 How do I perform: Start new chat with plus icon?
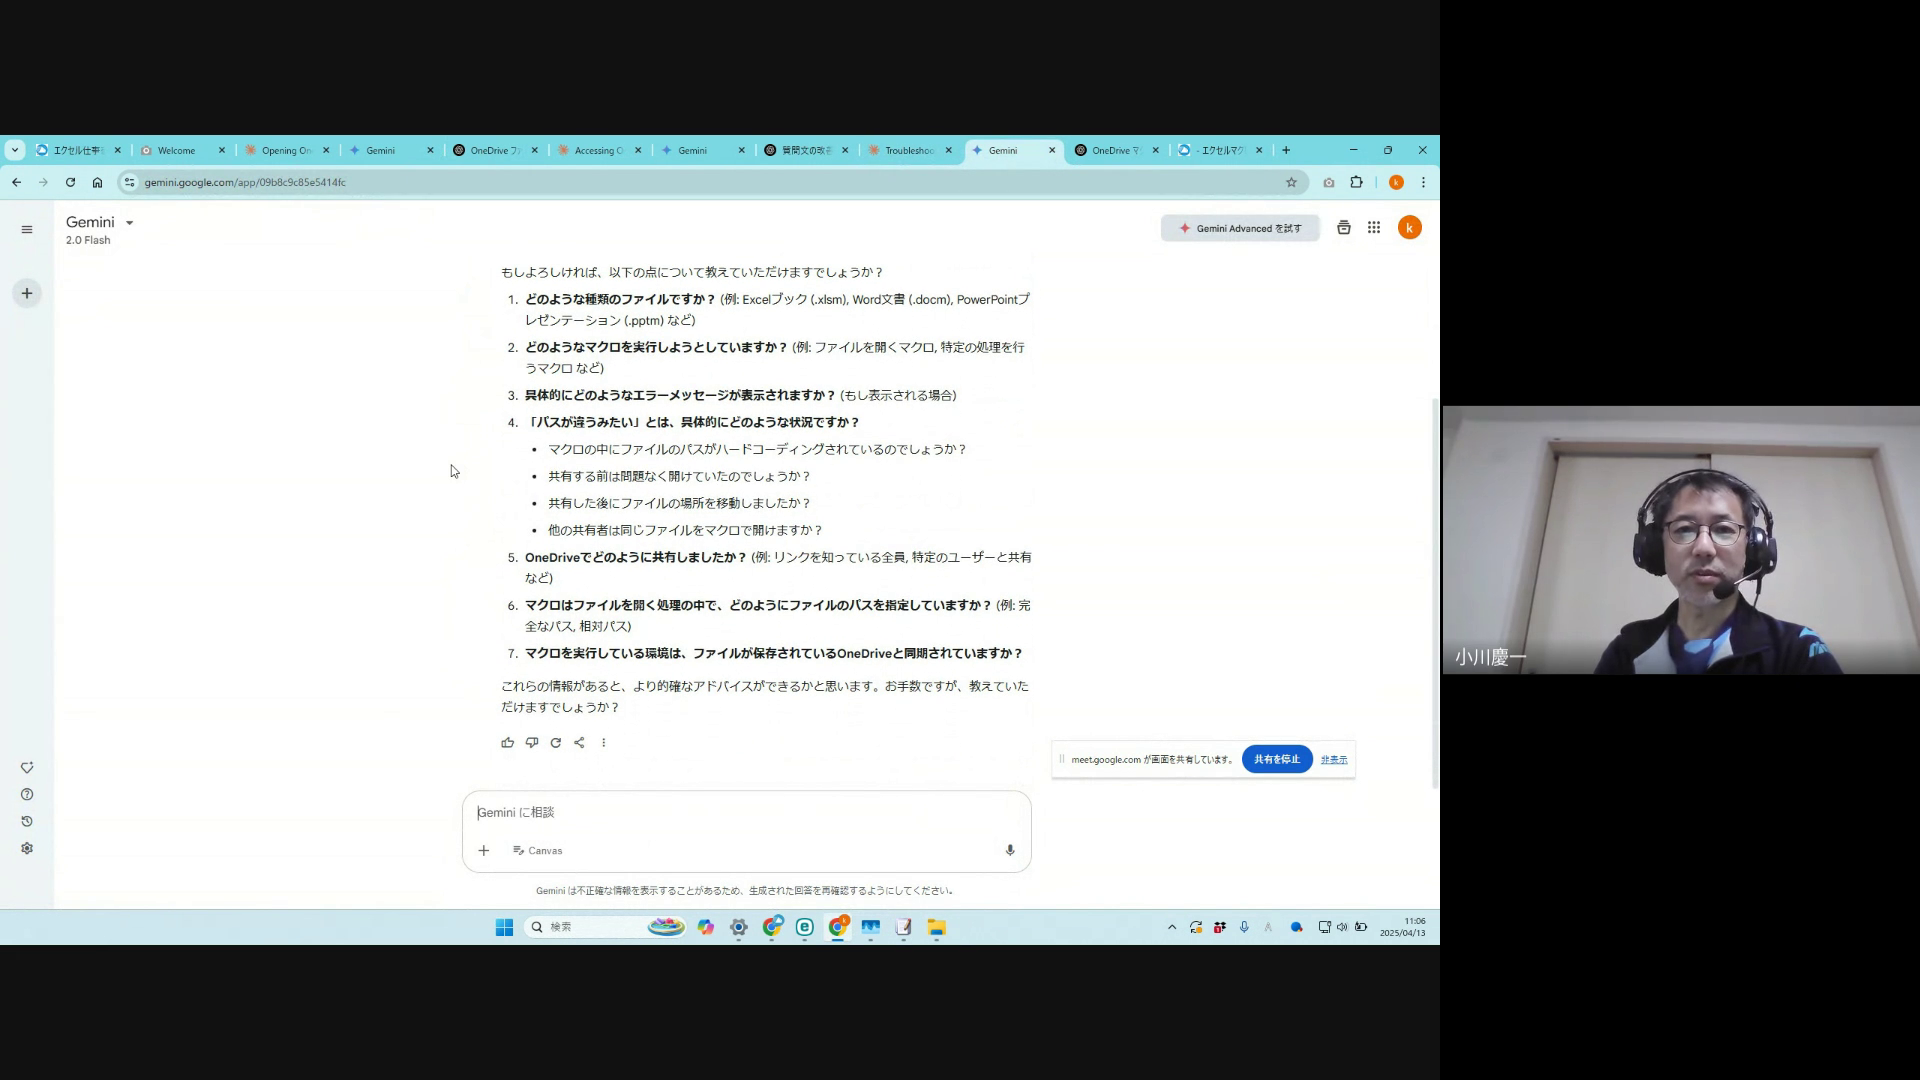(27, 293)
